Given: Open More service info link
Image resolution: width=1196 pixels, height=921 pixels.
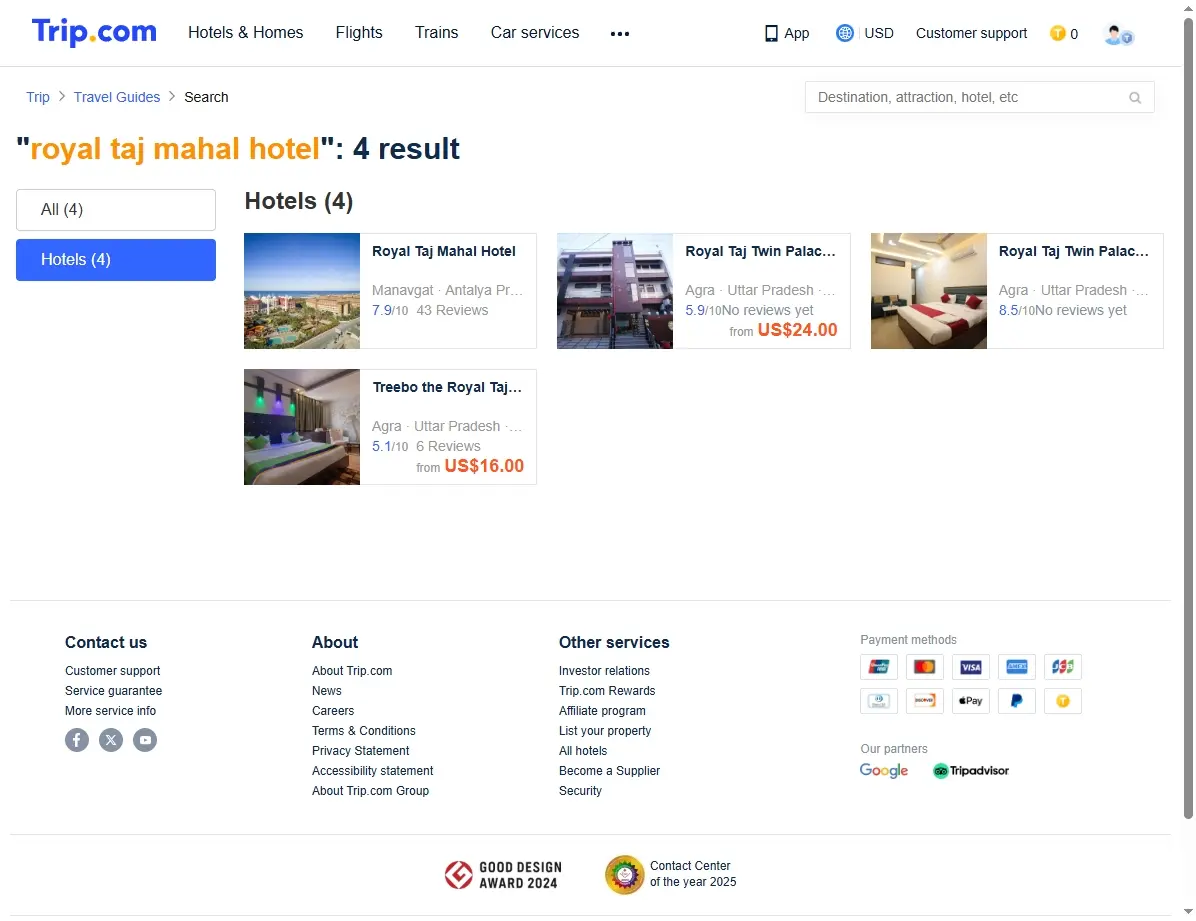Looking at the screenshot, I should pyautogui.click(x=111, y=711).
